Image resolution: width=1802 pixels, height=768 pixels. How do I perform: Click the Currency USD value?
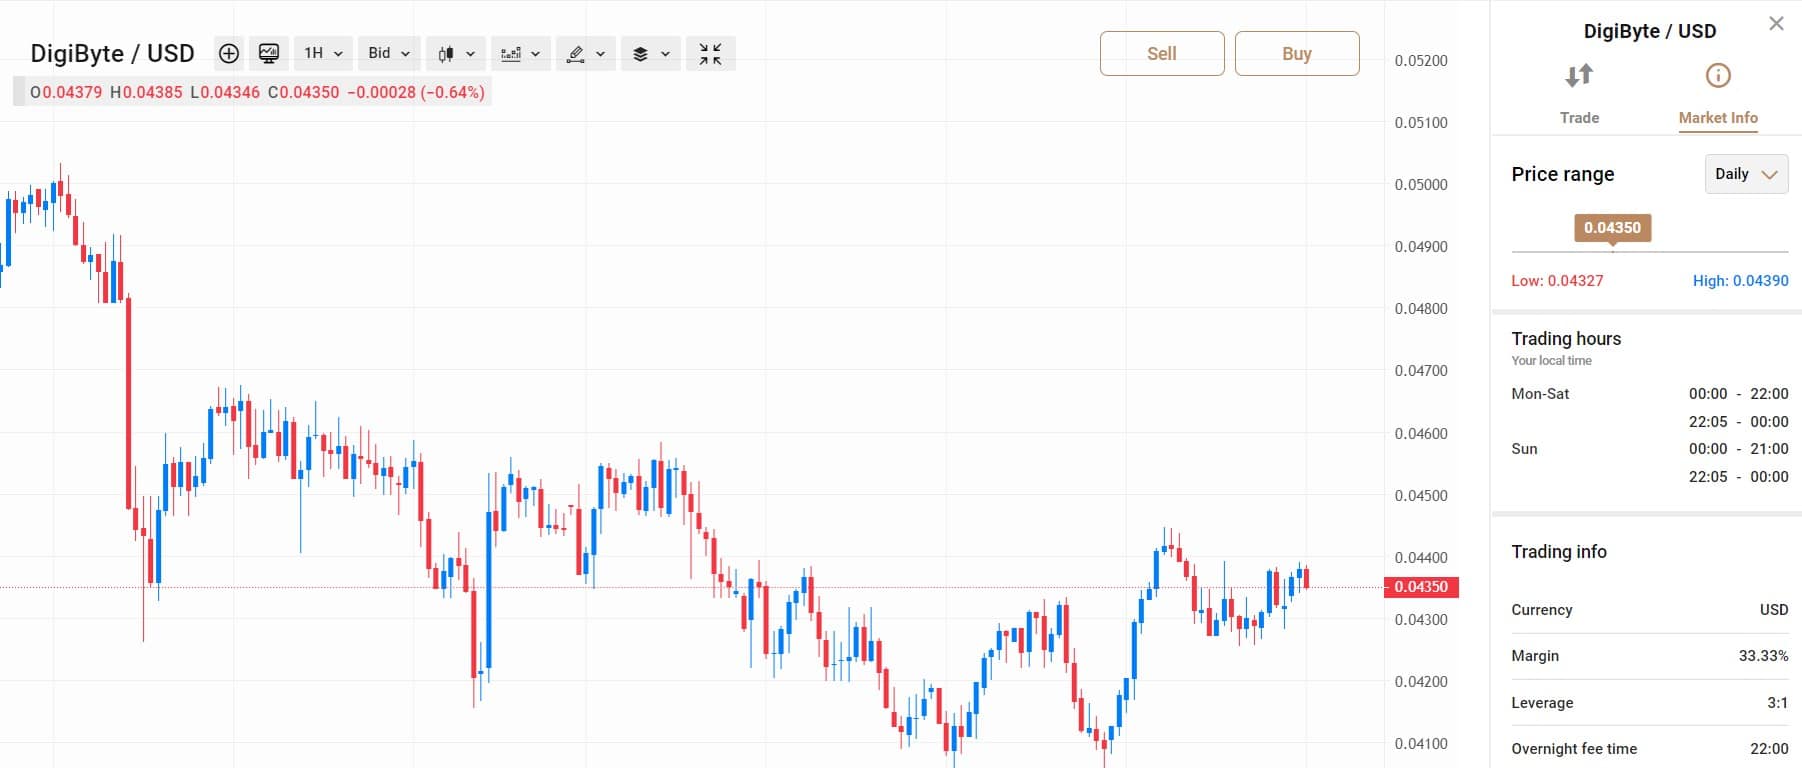(x=1774, y=610)
